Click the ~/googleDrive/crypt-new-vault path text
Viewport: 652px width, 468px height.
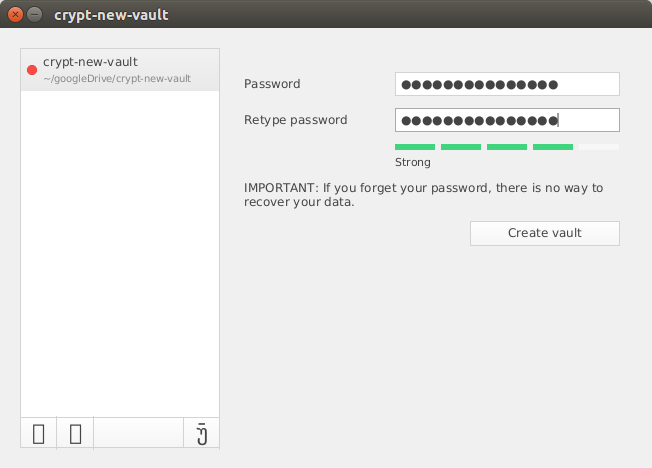[116, 78]
